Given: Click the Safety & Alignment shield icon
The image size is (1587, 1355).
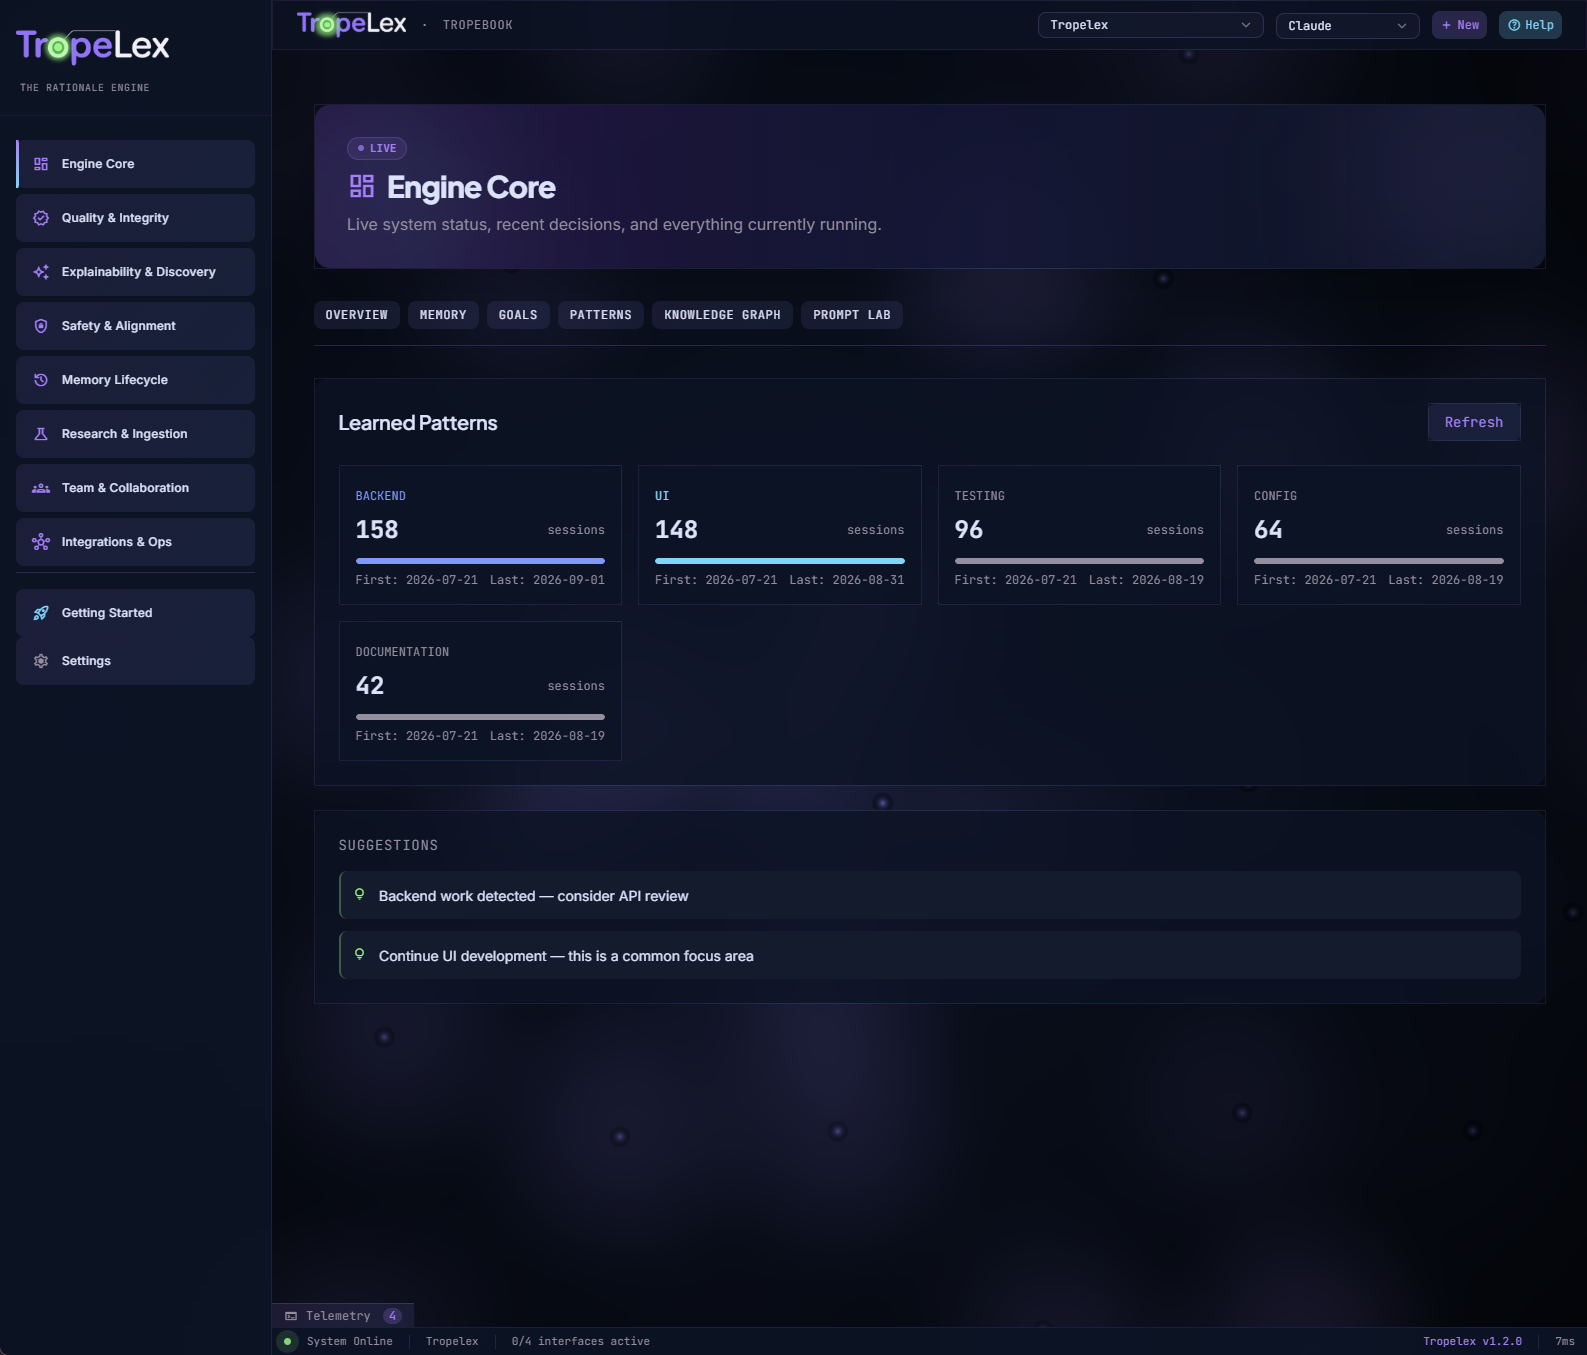Looking at the screenshot, I should pyautogui.click(x=41, y=326).
